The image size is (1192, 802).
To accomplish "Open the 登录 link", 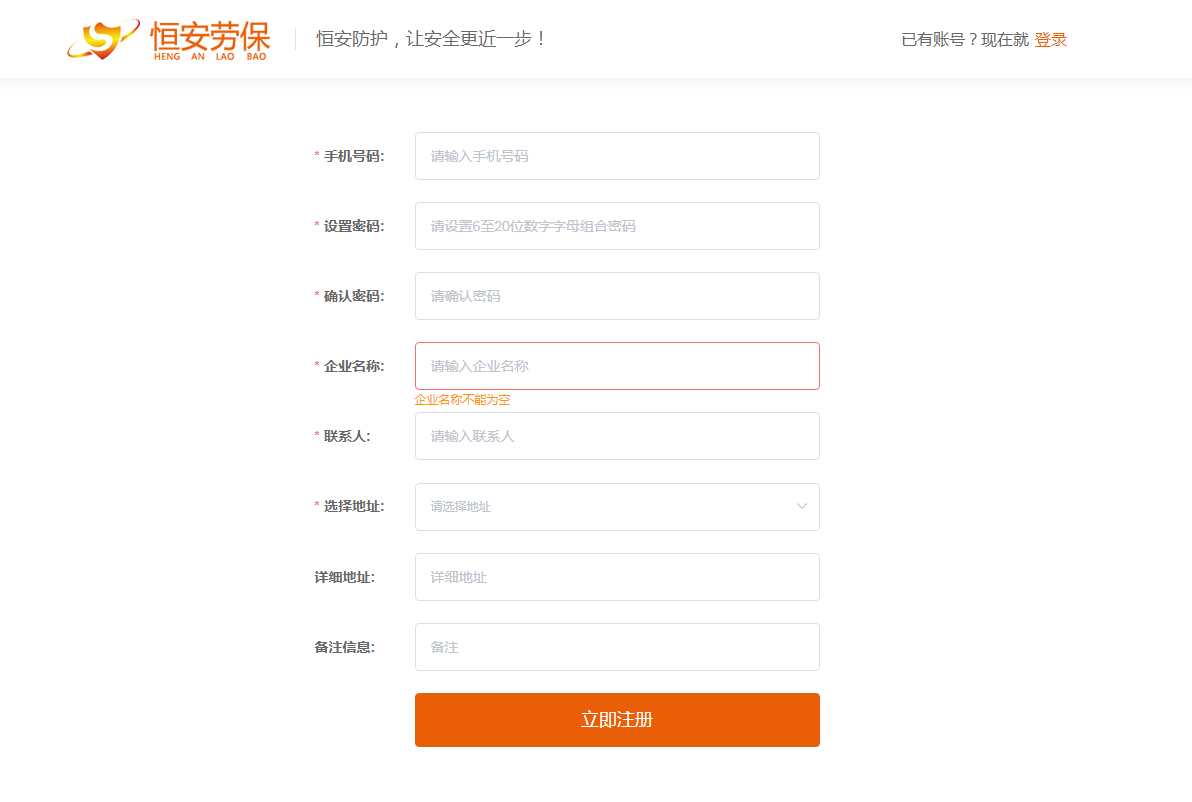I will coord(1051,40).
